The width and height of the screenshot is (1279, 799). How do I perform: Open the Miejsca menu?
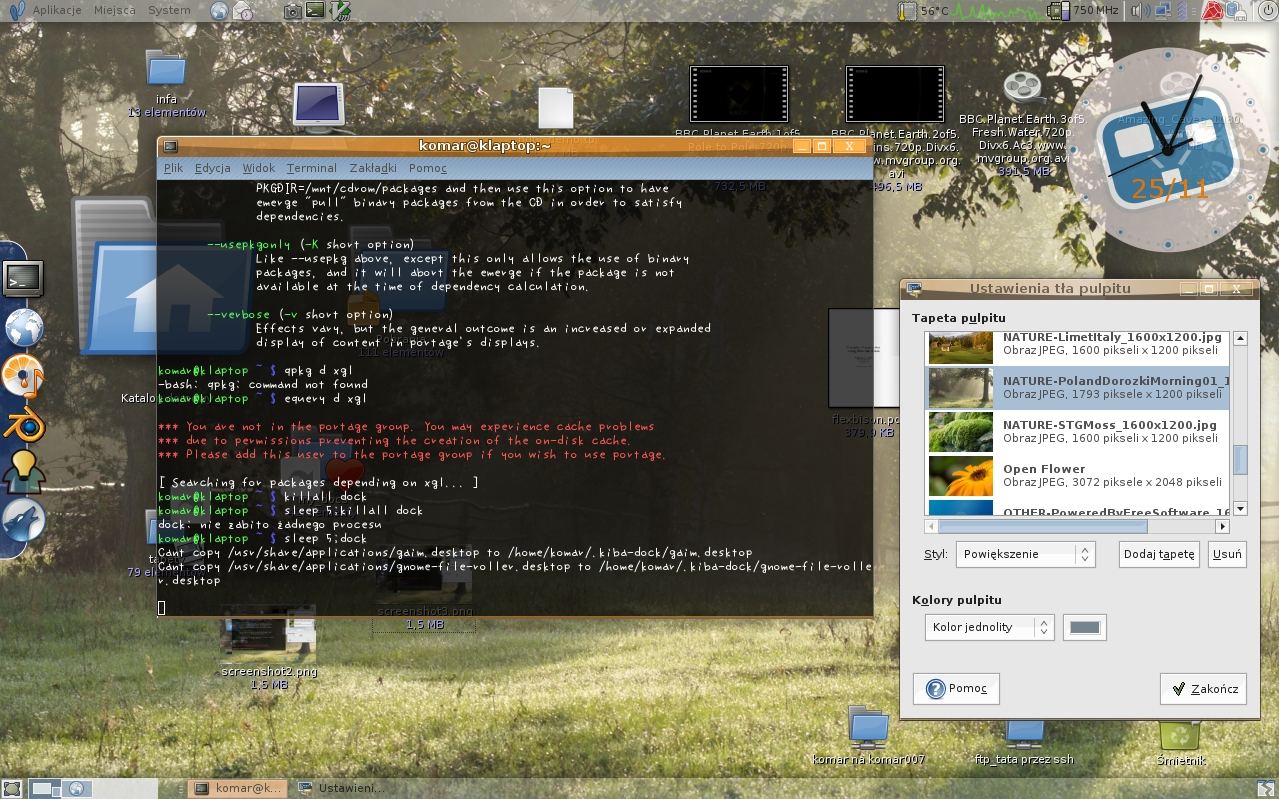[115, 11]
